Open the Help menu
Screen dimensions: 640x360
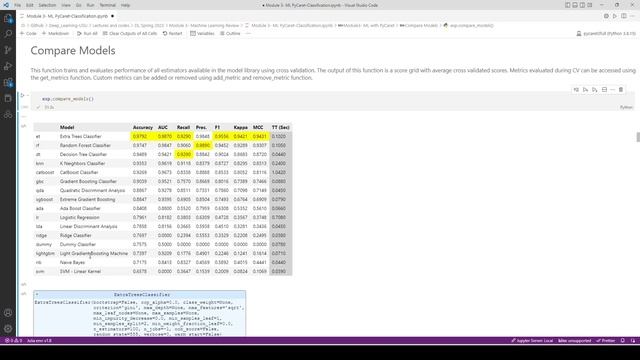(x=125, y=5)
